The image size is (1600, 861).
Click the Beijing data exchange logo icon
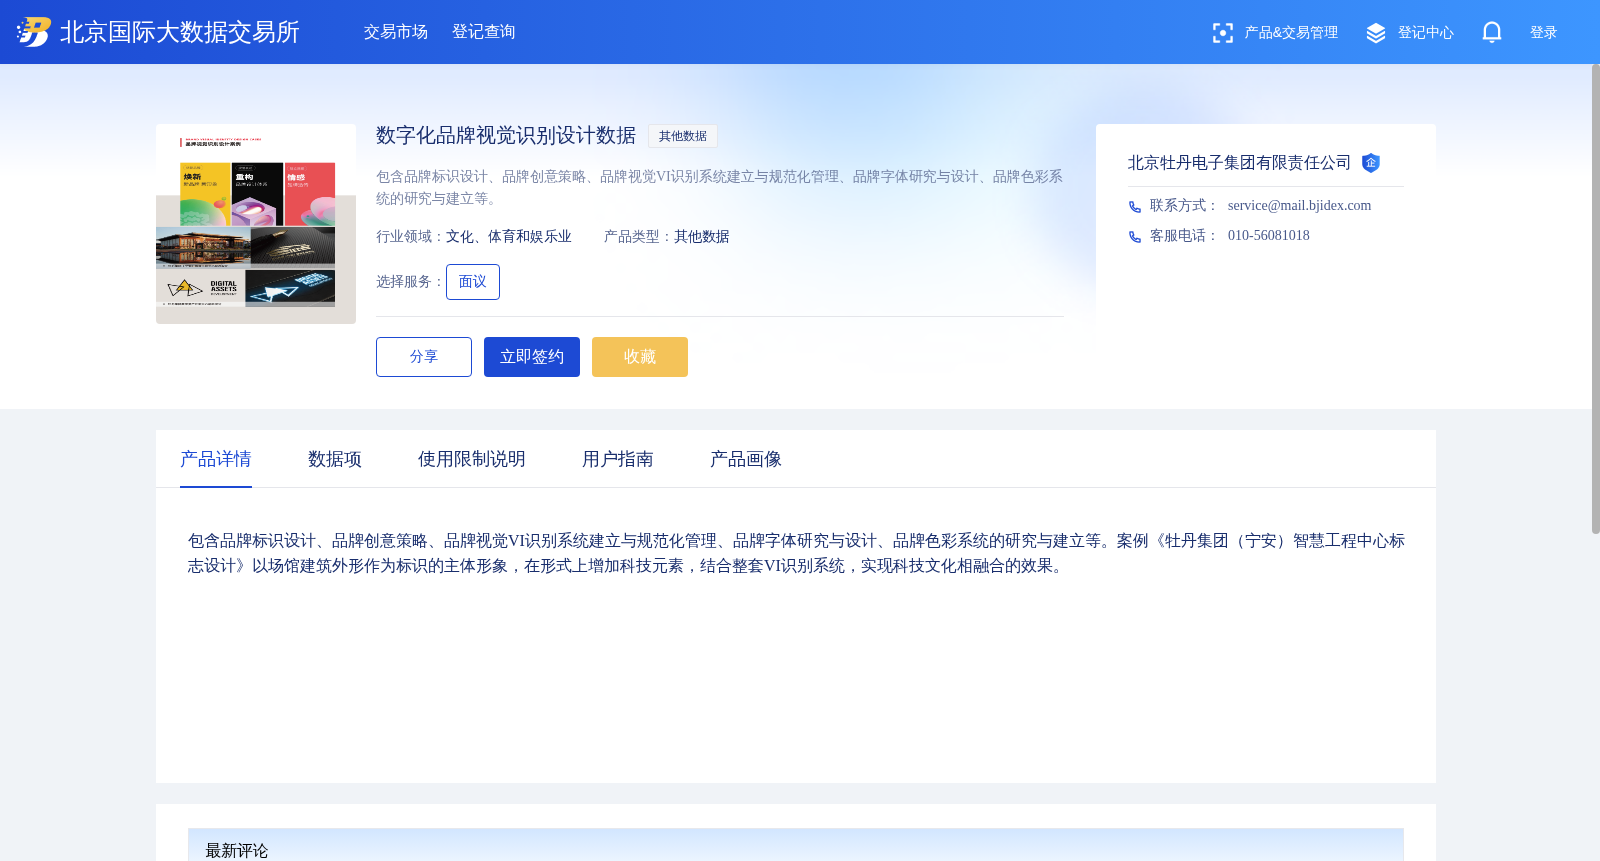tap(33, 32)
